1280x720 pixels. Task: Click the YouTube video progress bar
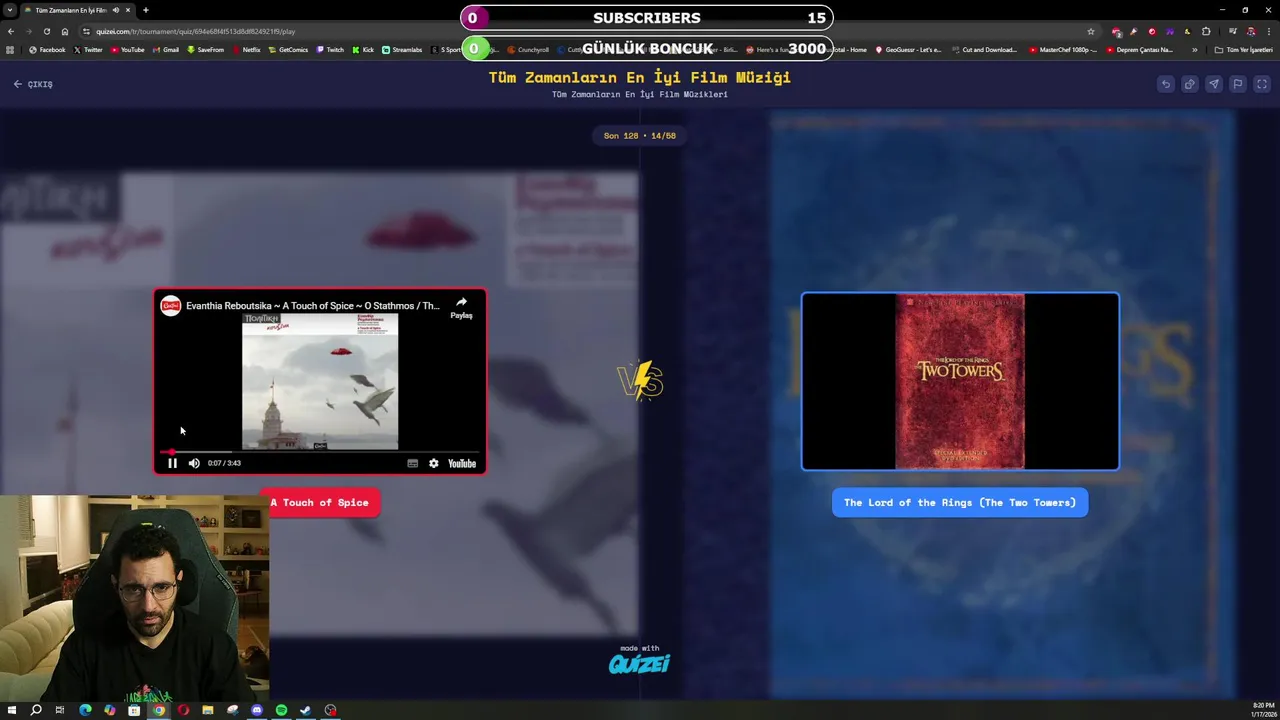(x=320, y=452)
